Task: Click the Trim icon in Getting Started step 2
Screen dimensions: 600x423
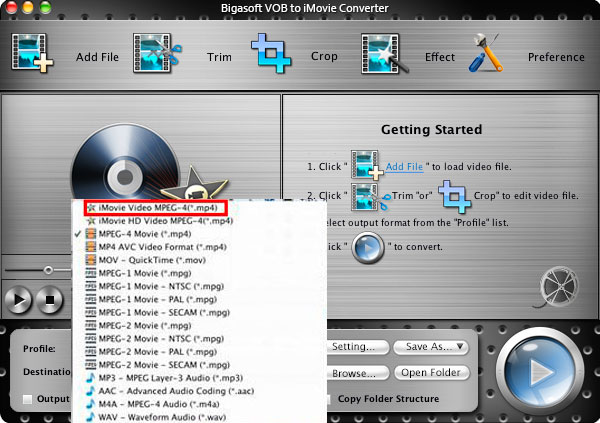Action: [370, 196]
